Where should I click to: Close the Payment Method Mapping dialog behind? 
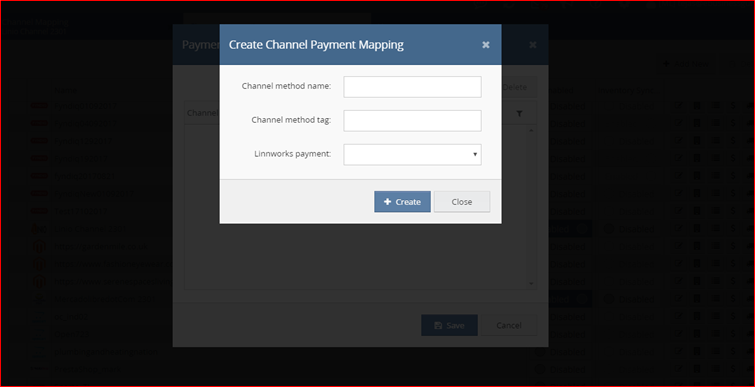tap(533, 45)
